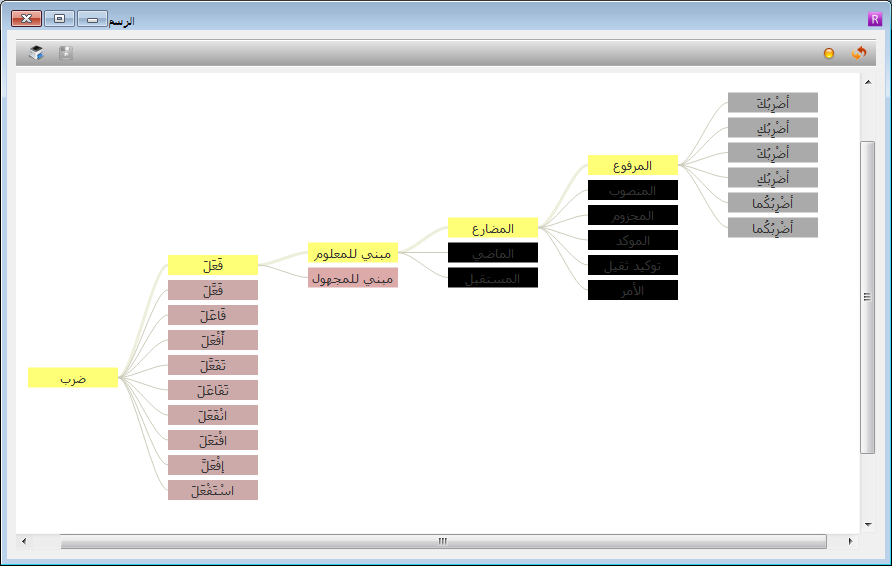Click the horizontal scrollbar left arrow

click(x=24, y=542)
